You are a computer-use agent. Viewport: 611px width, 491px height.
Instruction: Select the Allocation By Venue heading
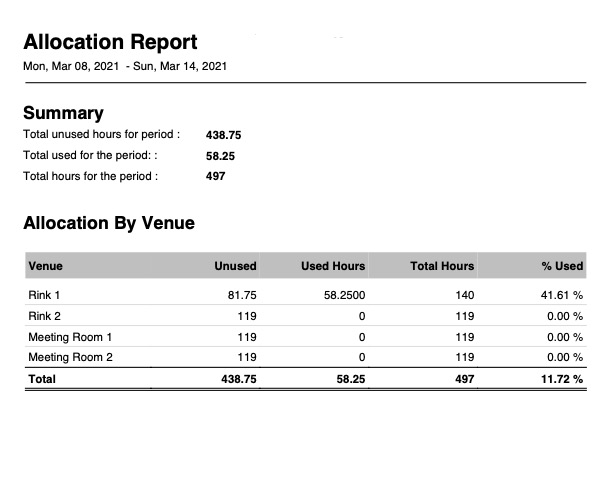pos(109,223)
